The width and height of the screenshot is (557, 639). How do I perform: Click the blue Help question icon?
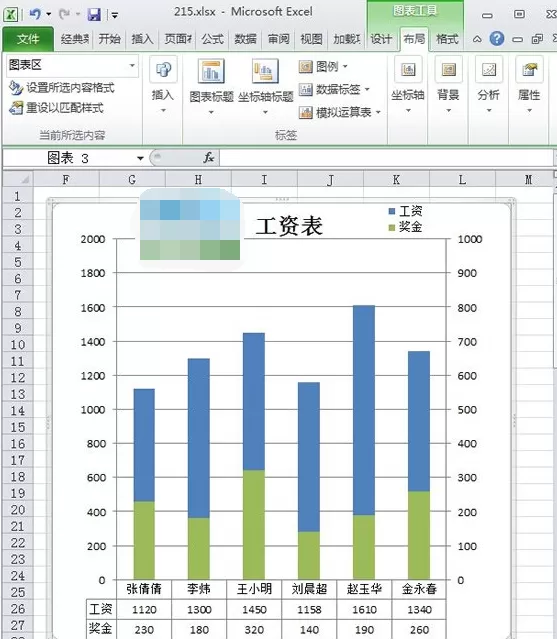[497, 39]
